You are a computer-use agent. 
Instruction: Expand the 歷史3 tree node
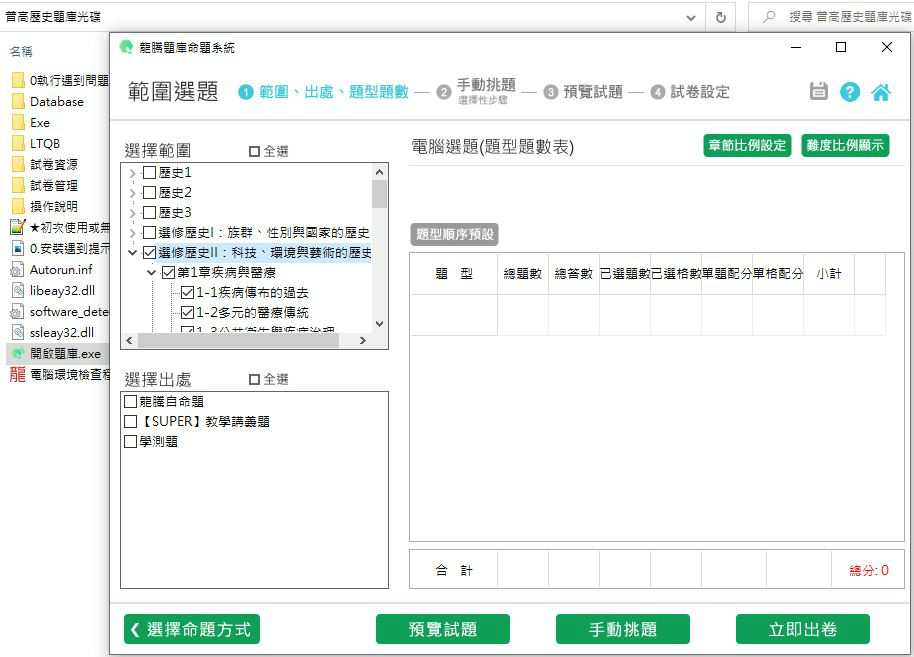[132, 213]
